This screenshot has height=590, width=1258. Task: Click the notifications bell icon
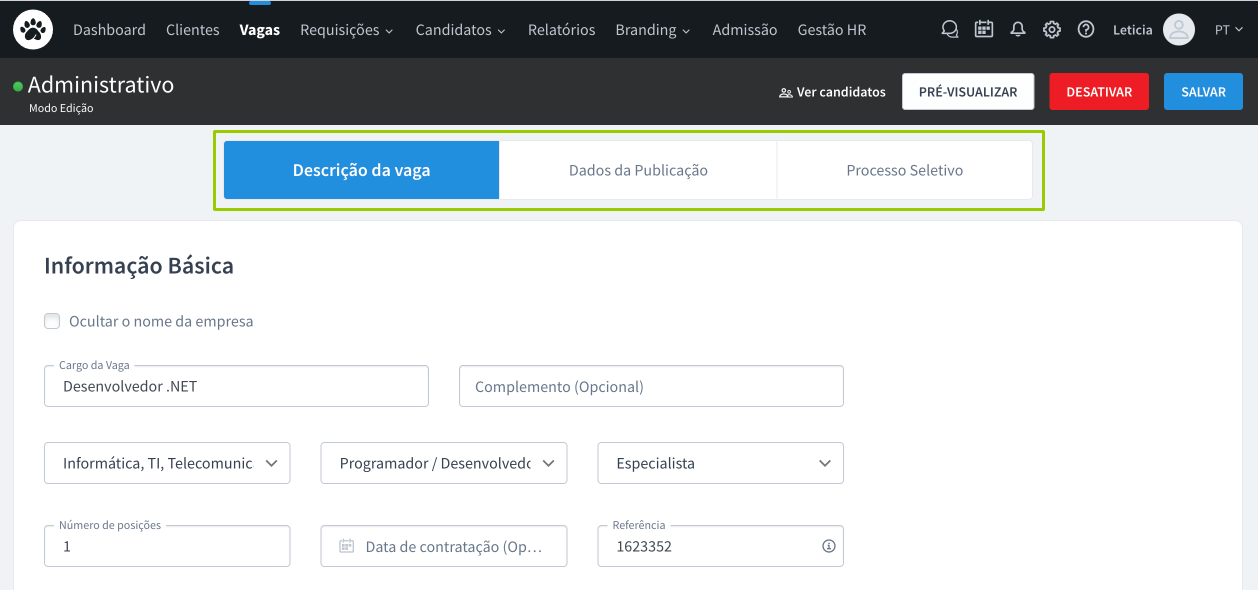1018,30
